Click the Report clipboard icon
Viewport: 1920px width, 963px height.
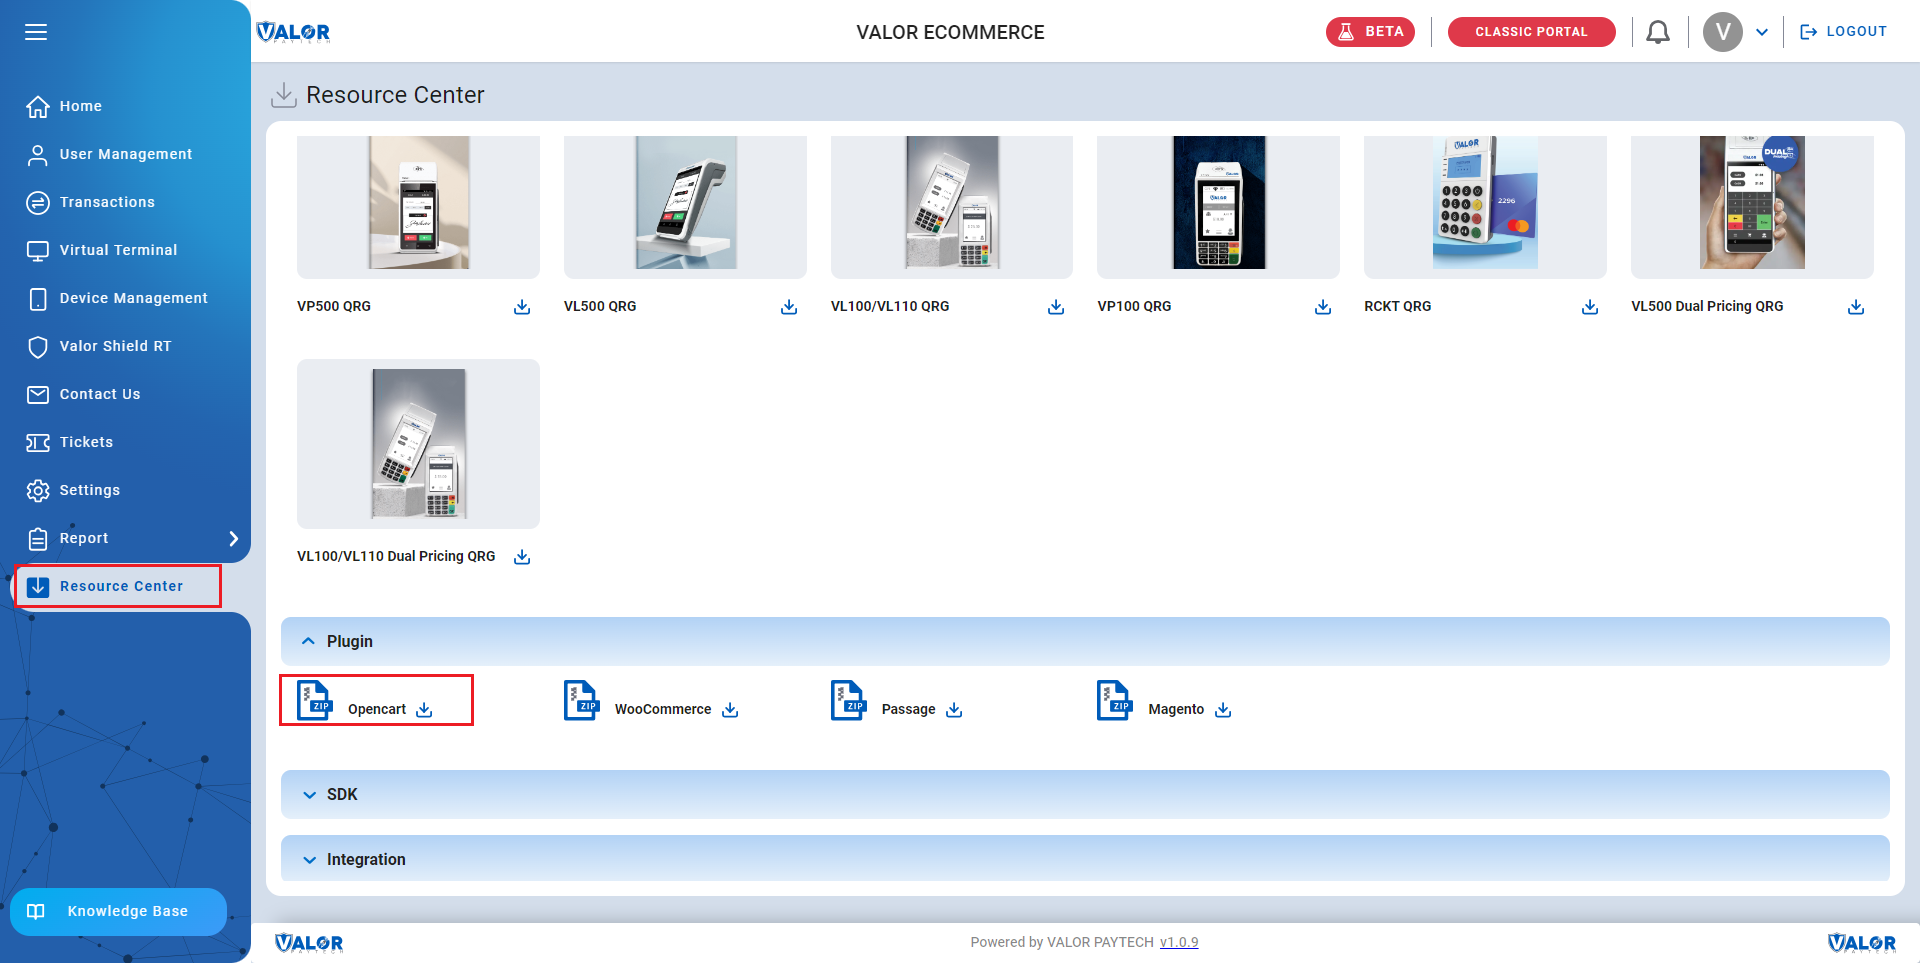point(38,538)
